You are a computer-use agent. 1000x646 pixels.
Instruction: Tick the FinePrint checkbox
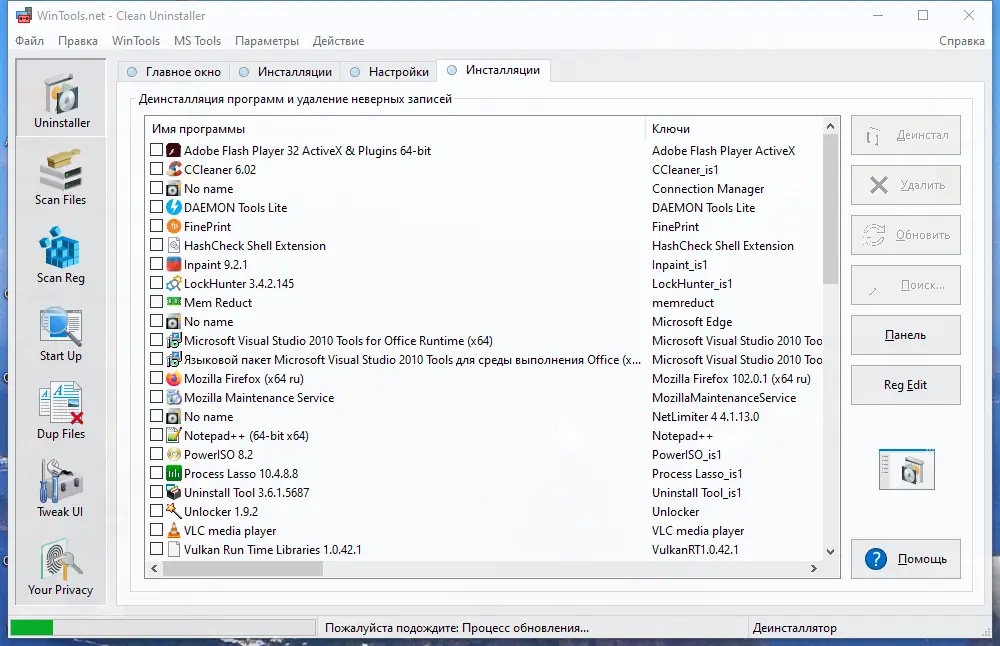156,226
